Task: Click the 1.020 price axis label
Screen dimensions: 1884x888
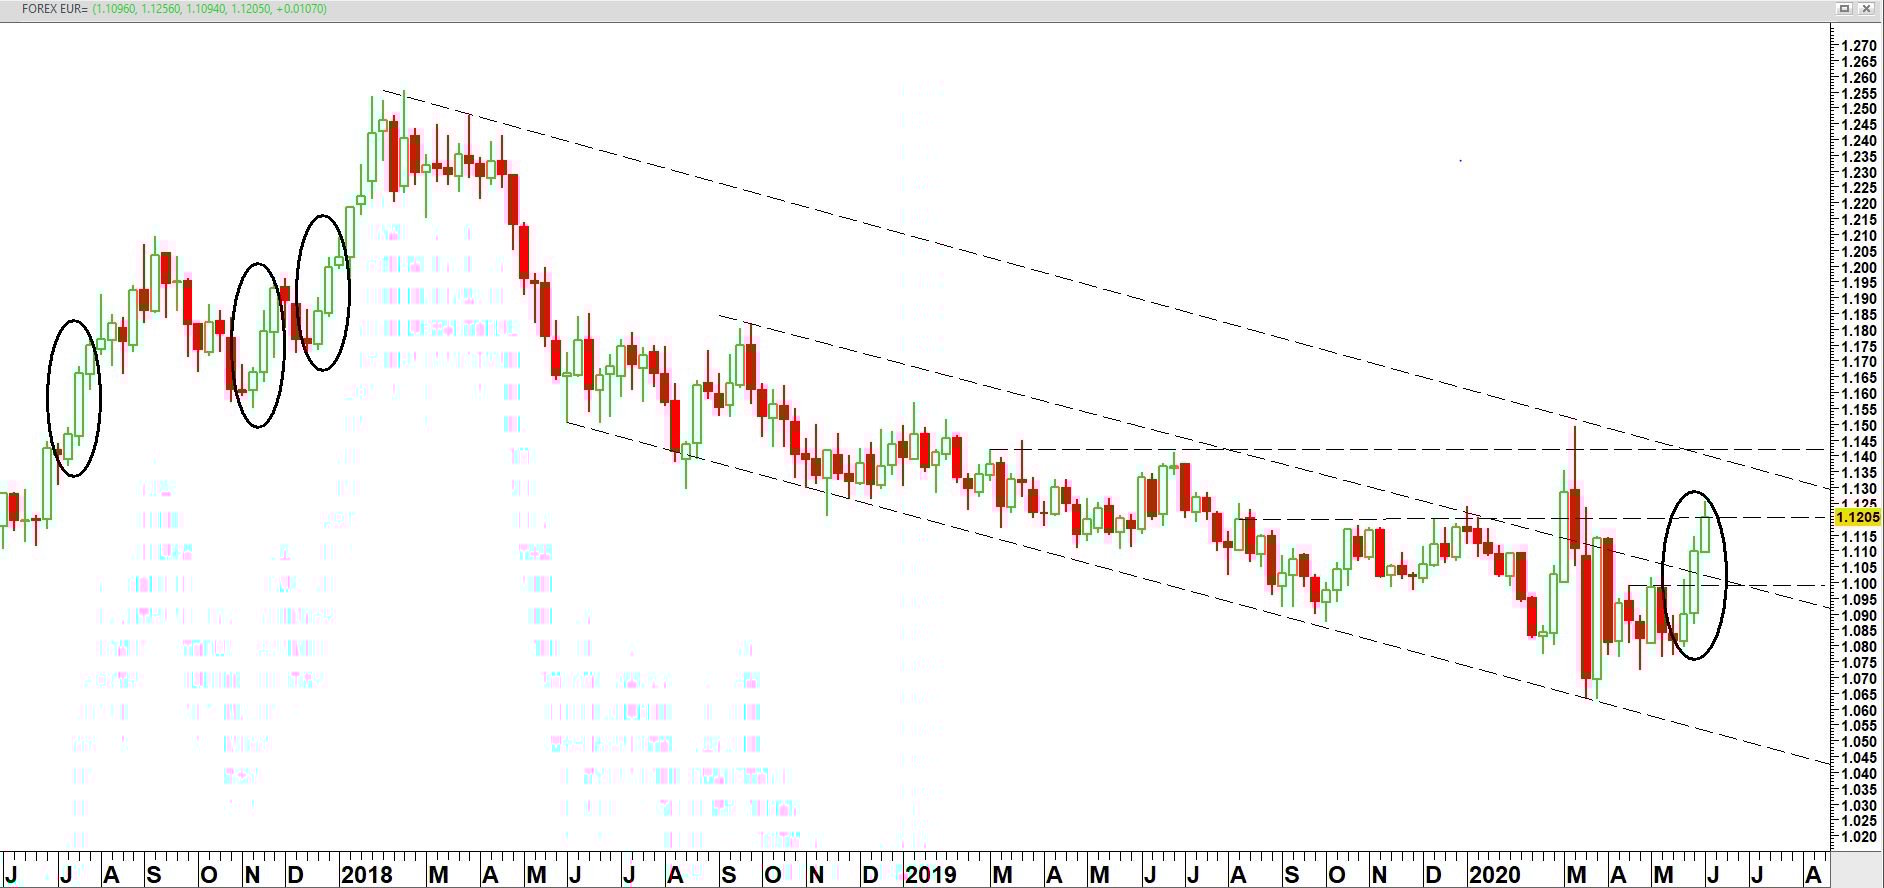Action: (1859, 837)
